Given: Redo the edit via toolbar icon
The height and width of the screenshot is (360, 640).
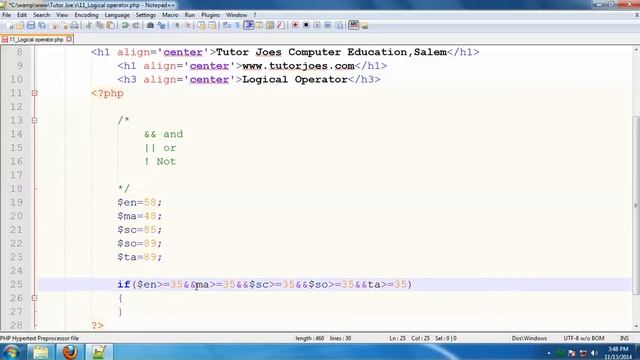Looking at the screenshot, I should pos(136,25).
